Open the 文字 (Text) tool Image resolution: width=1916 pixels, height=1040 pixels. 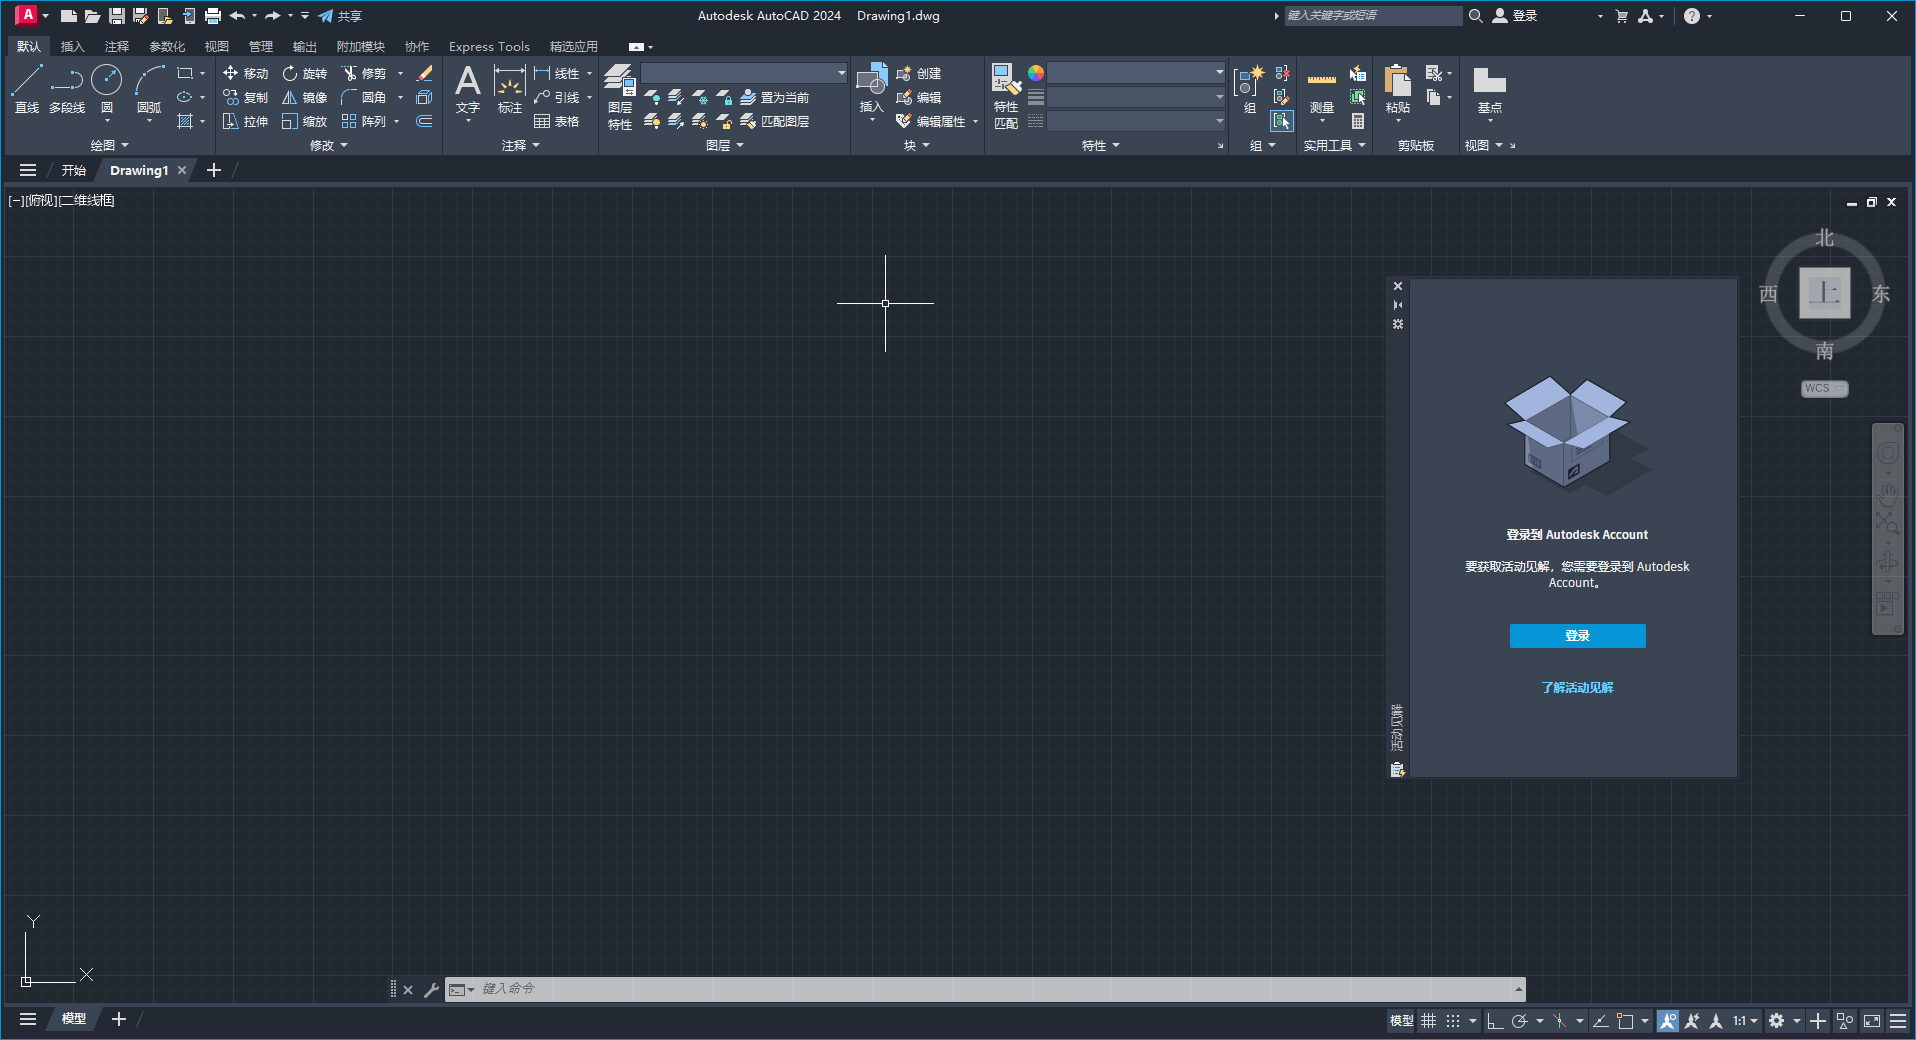(466, 90)
